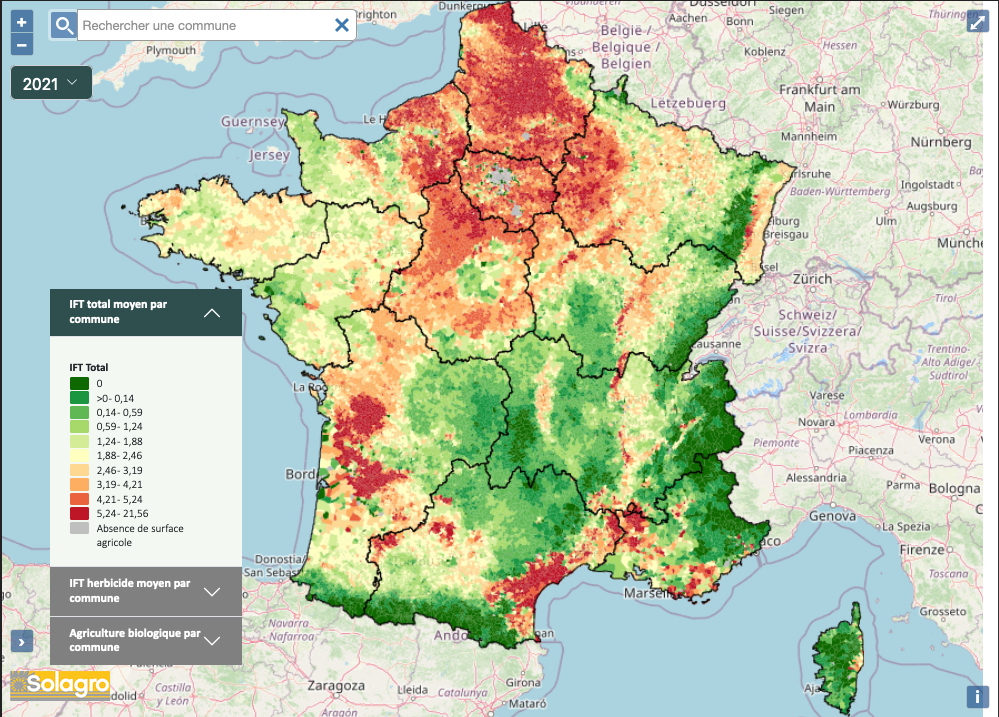This screenshot has height=717, width=999.
Task: Click the dark red 5,24-21,56 legend swatch
Action: pyautogui.click(x=79, y=513)
